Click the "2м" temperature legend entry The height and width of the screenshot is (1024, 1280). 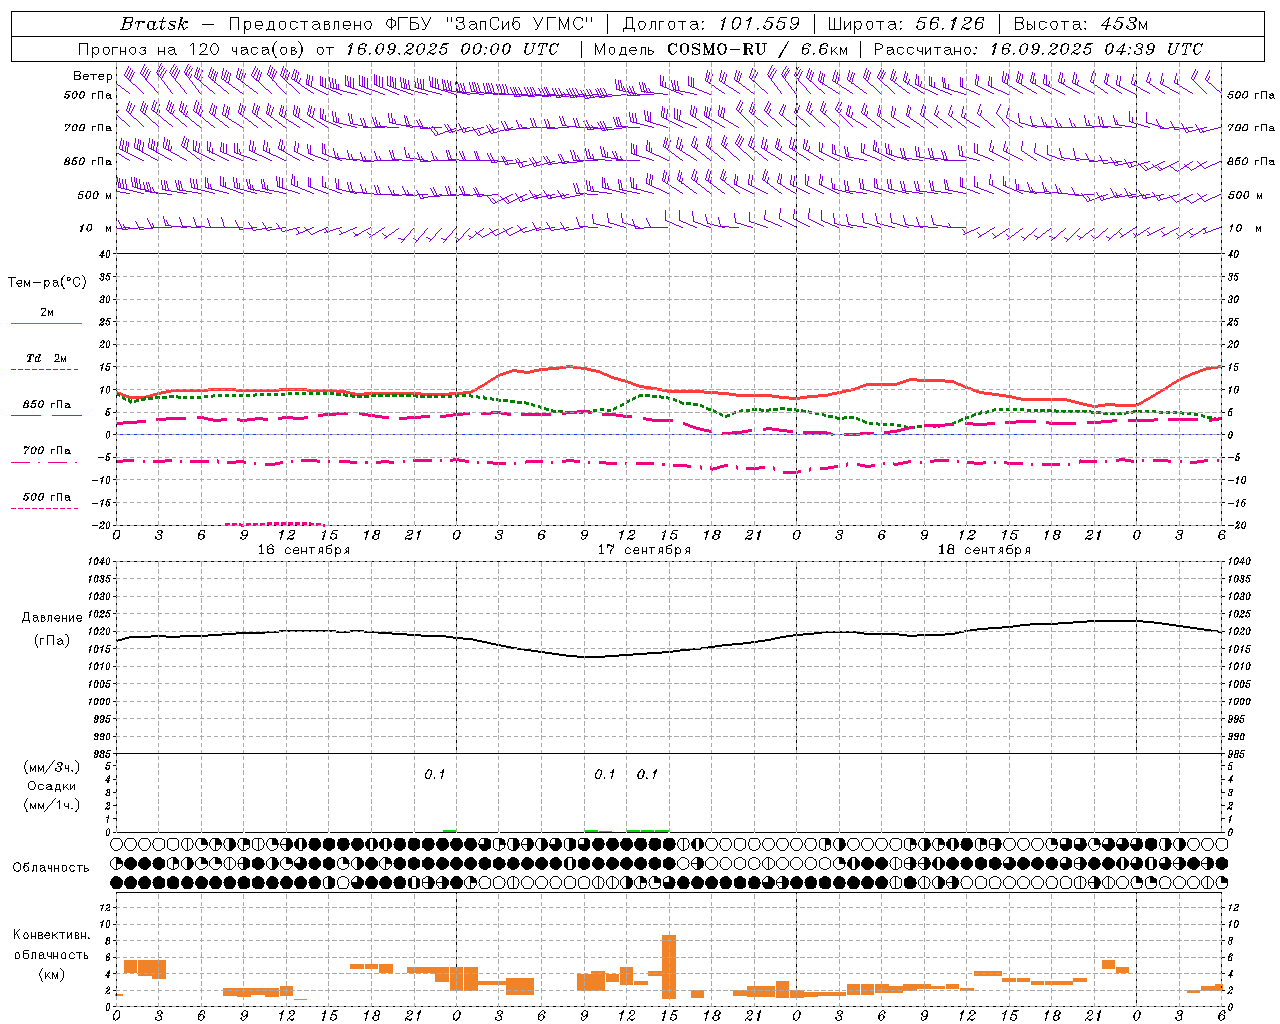tap(47, 313)
